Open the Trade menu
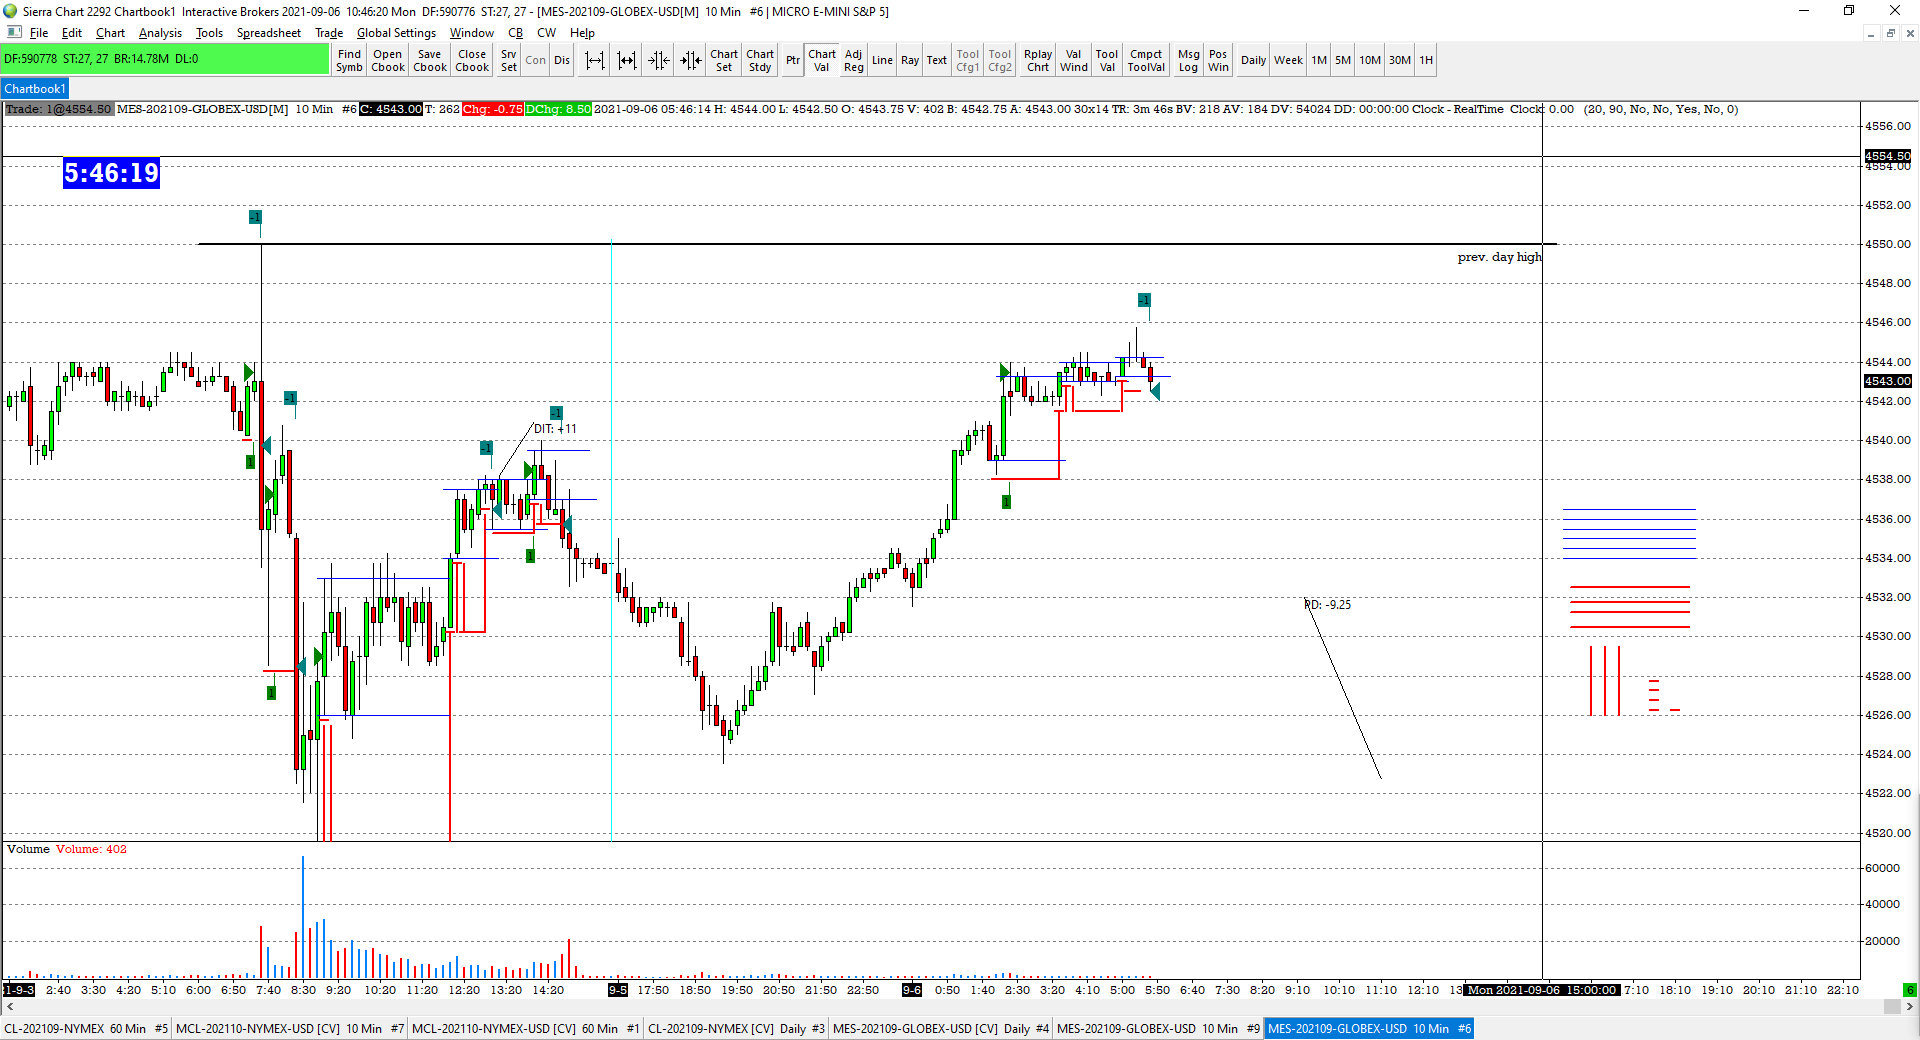1920x1040 pixels. coord(329,33)
